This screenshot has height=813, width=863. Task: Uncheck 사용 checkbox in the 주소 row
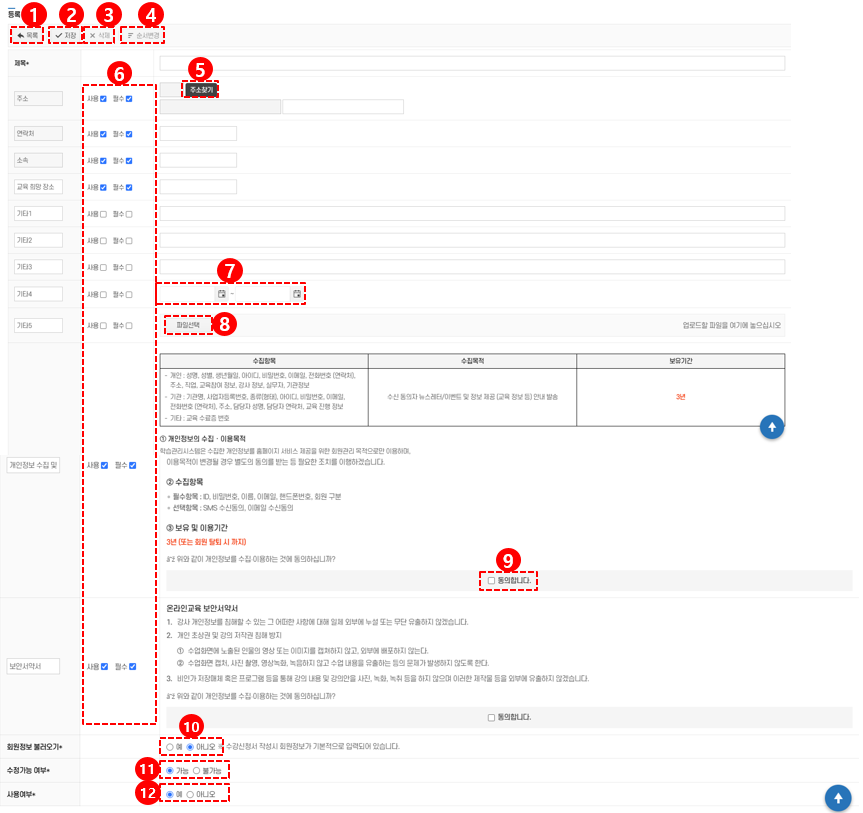point(103,99)
